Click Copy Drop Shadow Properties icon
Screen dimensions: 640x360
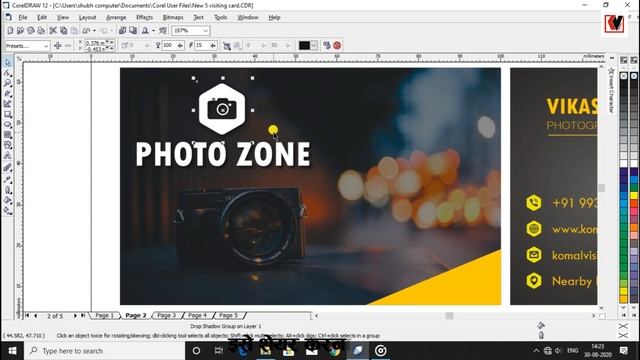click(x=327, y=45)
